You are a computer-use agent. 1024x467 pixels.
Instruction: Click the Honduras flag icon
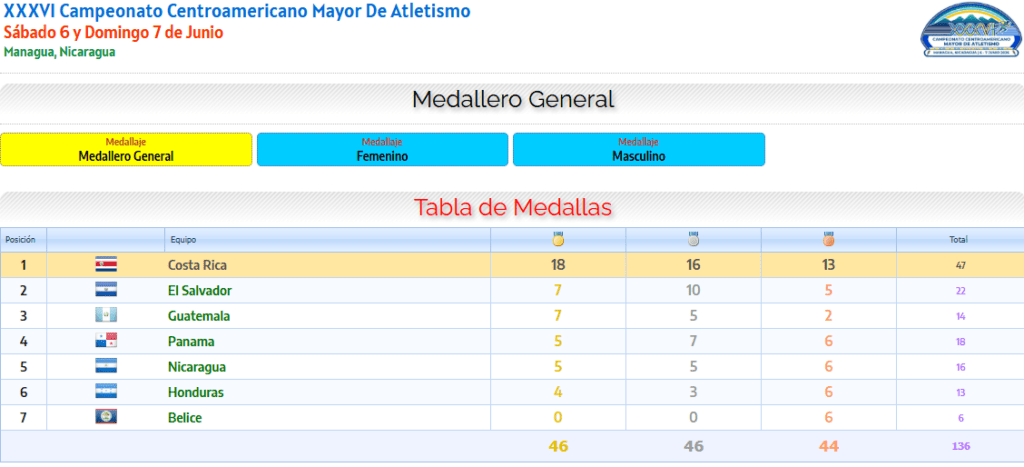click(x=106, y=392)
